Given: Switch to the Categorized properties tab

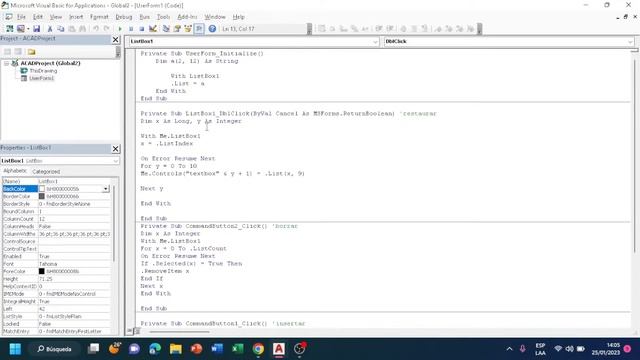Looking at the screenshot, I should pyautogui.click(x=46, y=171).
